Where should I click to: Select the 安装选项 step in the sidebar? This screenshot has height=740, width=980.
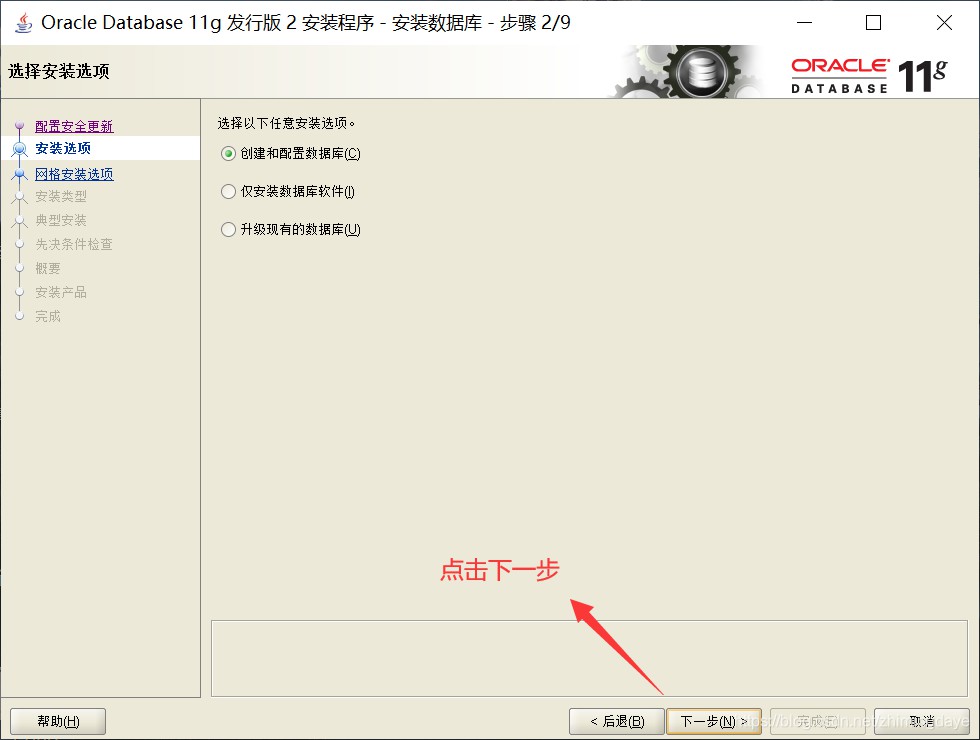[63, 149]
